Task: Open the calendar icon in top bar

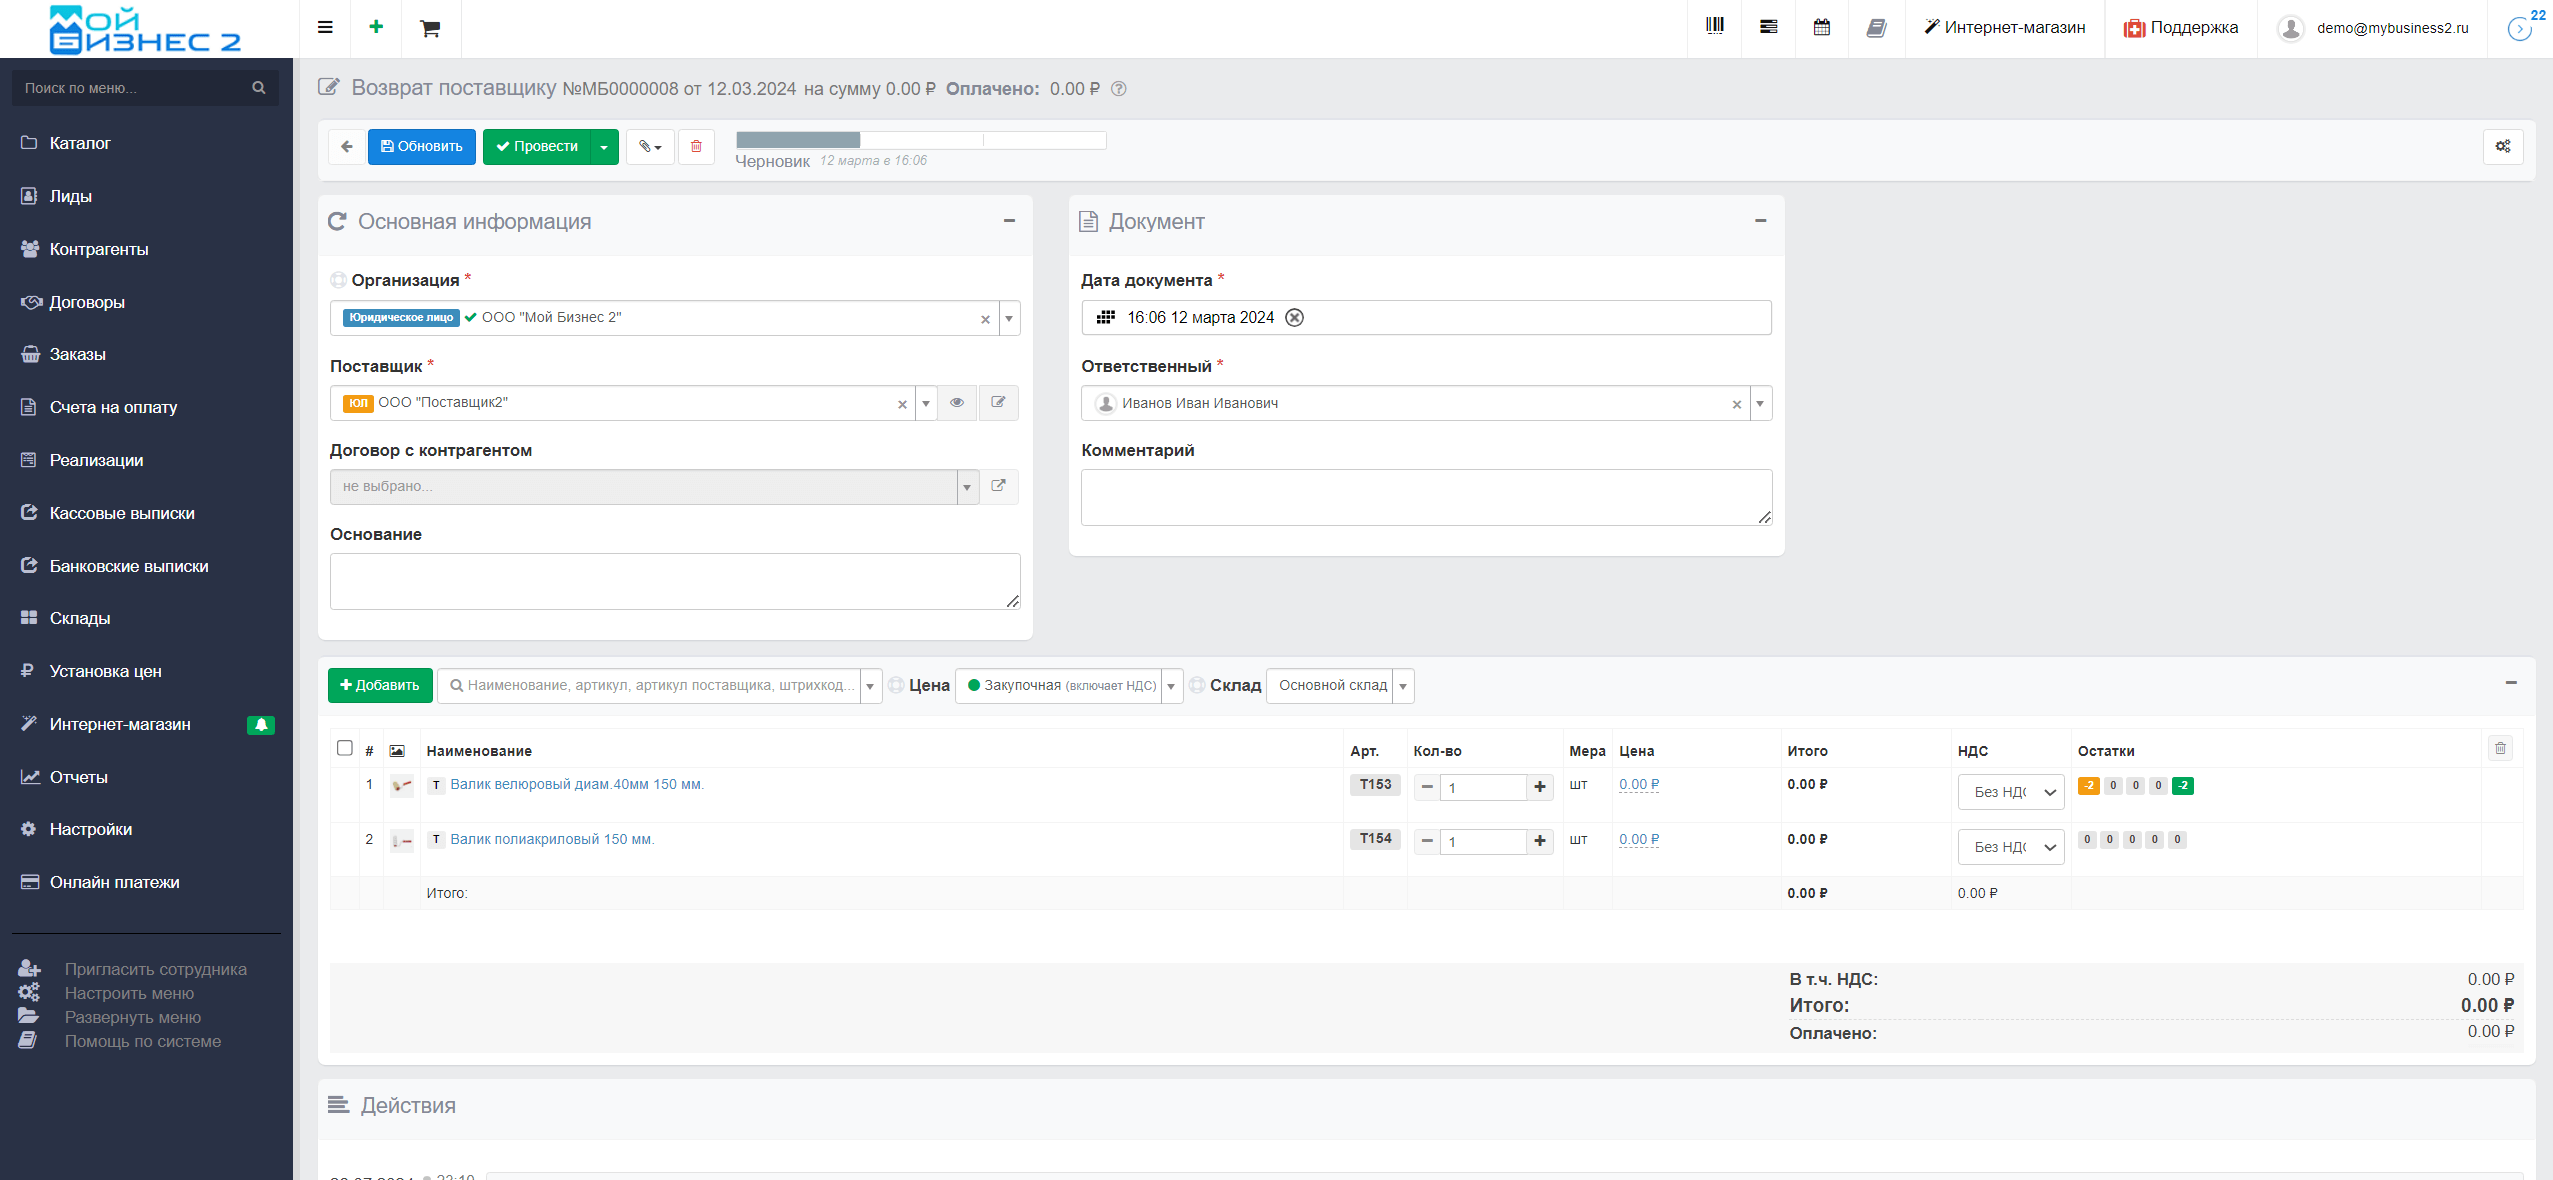Action: 1821,27
